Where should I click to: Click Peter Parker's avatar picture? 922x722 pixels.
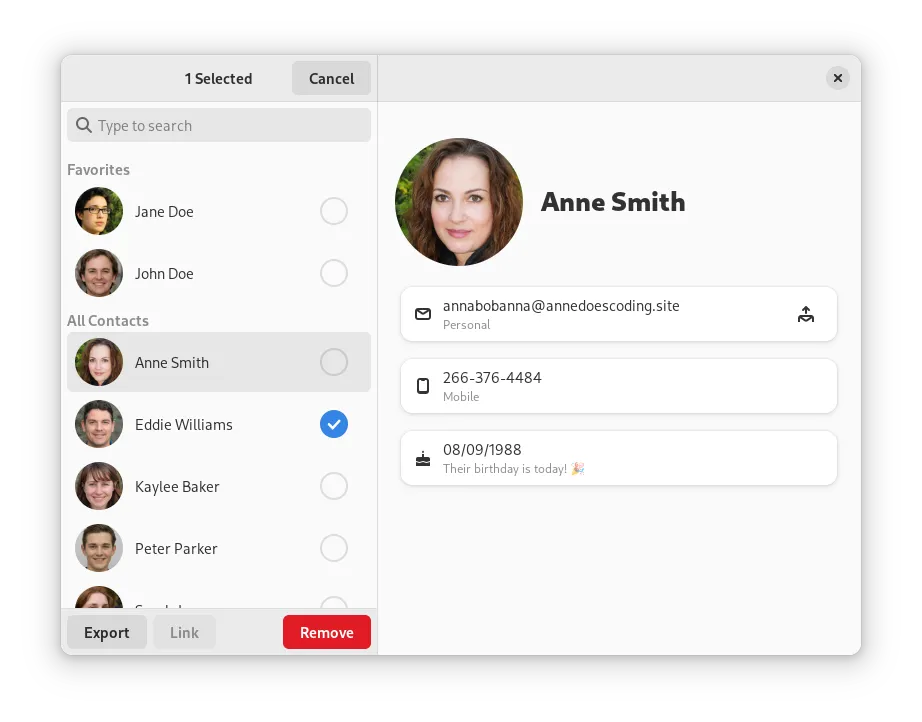pos(99,548)
